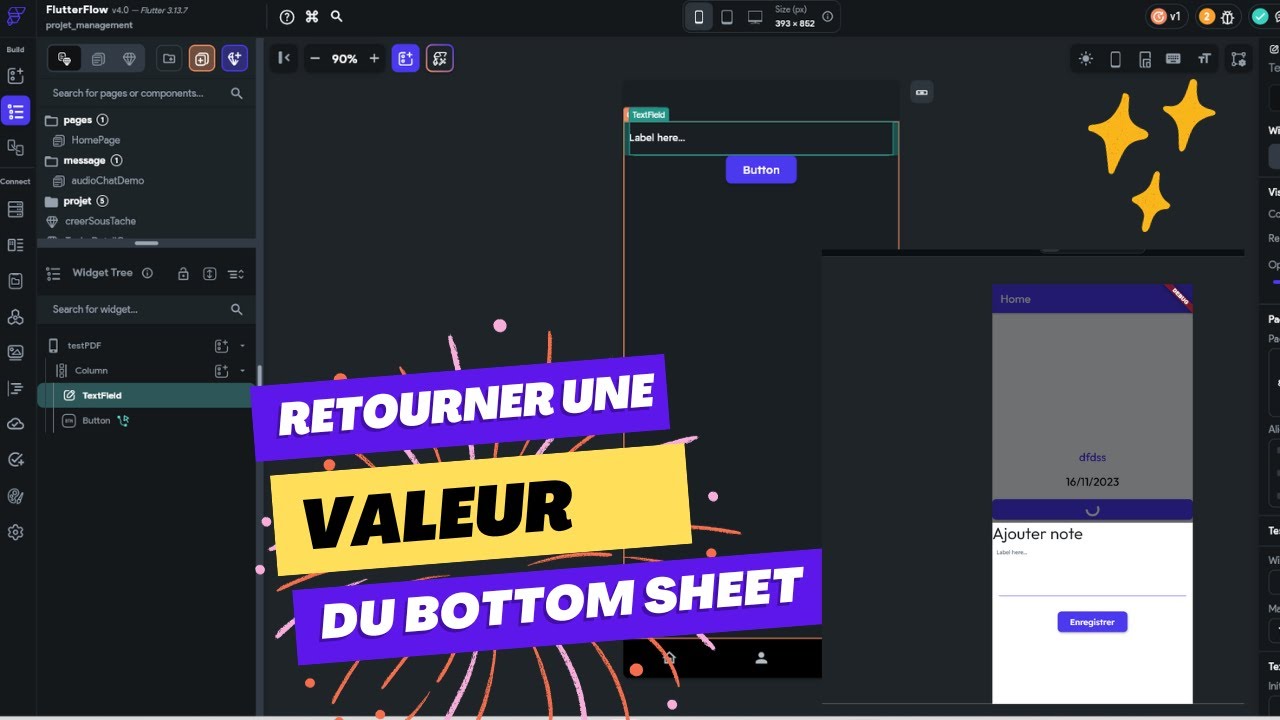The width and height of the screenshot is (1280, 720).
Task: Collapse the left panel with arrow icon
Action: click(x=284, y=58)
